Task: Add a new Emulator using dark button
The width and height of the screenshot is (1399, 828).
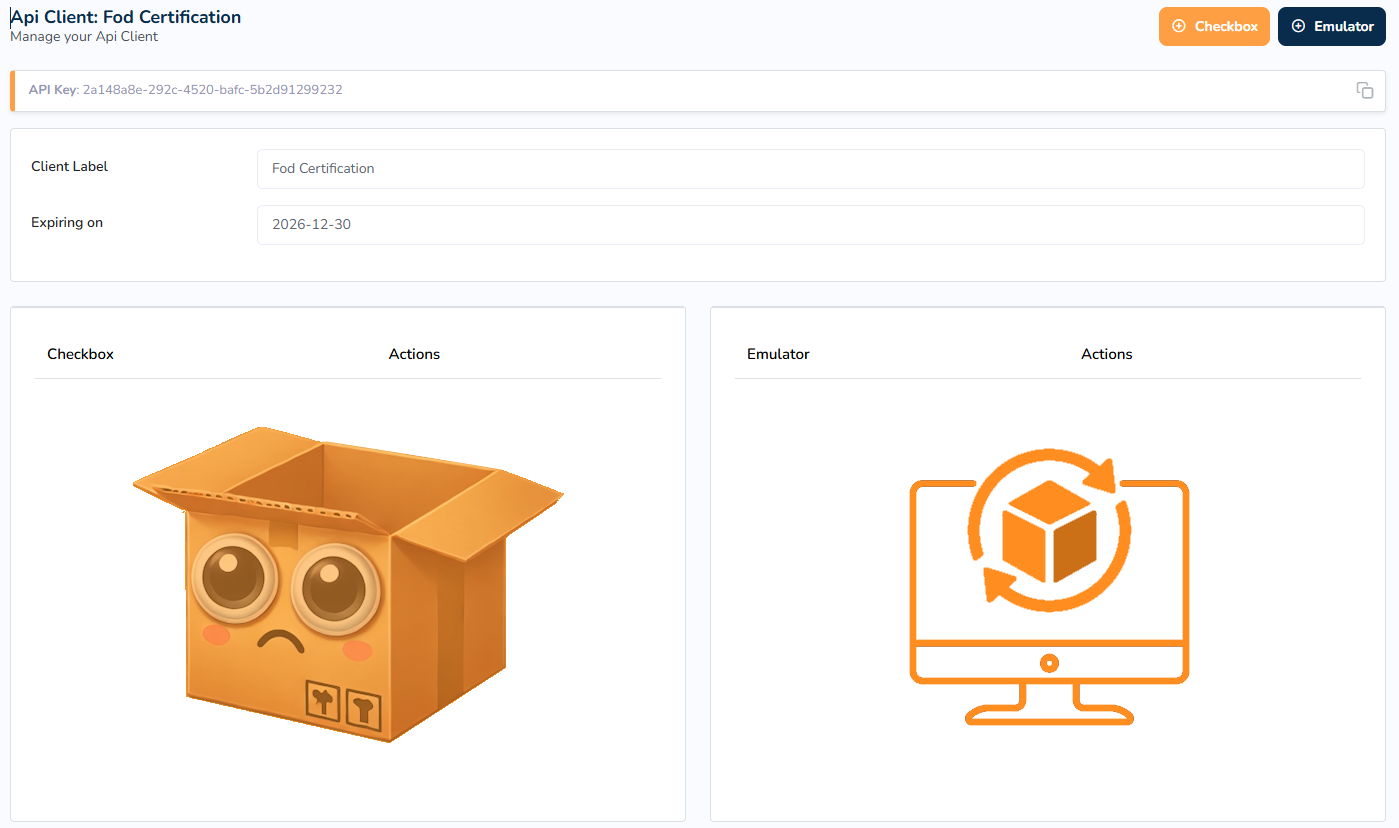Action: tap(1332, 26)
